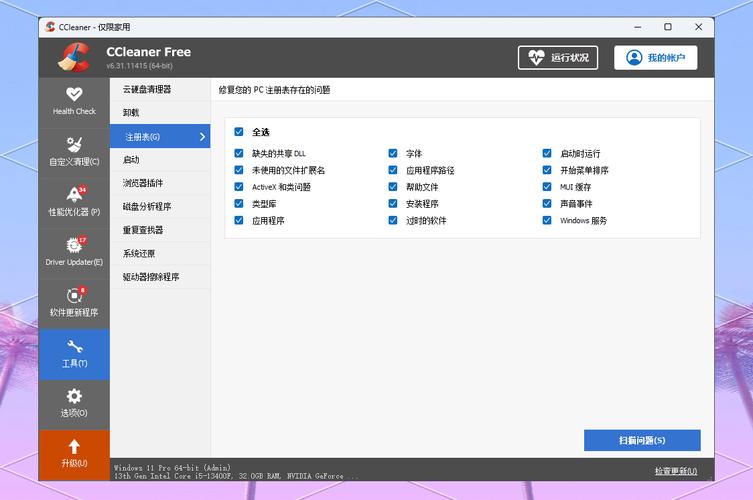Open 浏览器插件 browser plugins
Viewport: 753px width, 500px height.
[x=160, y=183]
